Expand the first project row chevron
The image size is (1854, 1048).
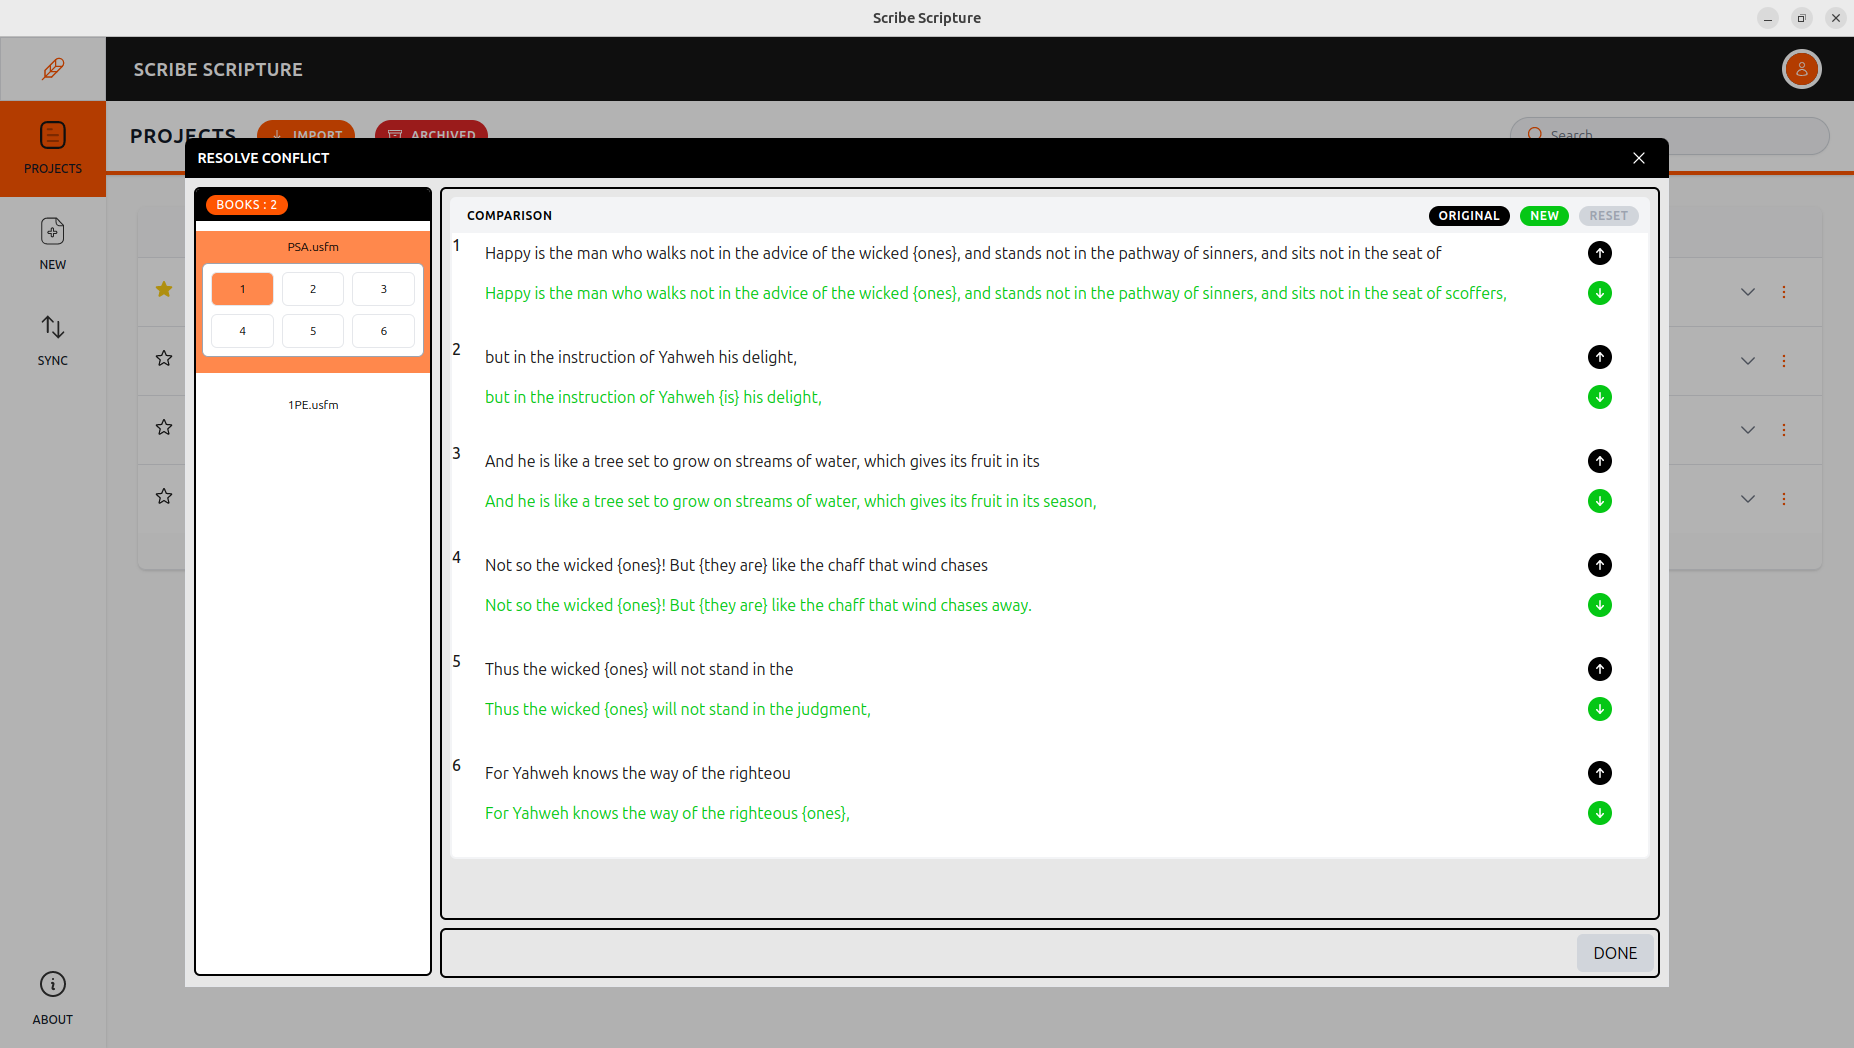(1747, 292)
